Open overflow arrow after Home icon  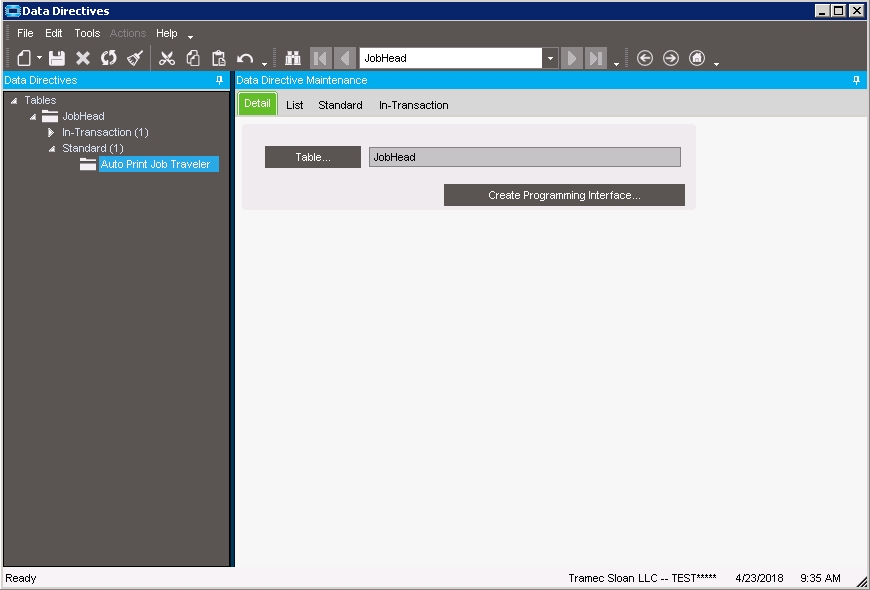pos(716,64)
